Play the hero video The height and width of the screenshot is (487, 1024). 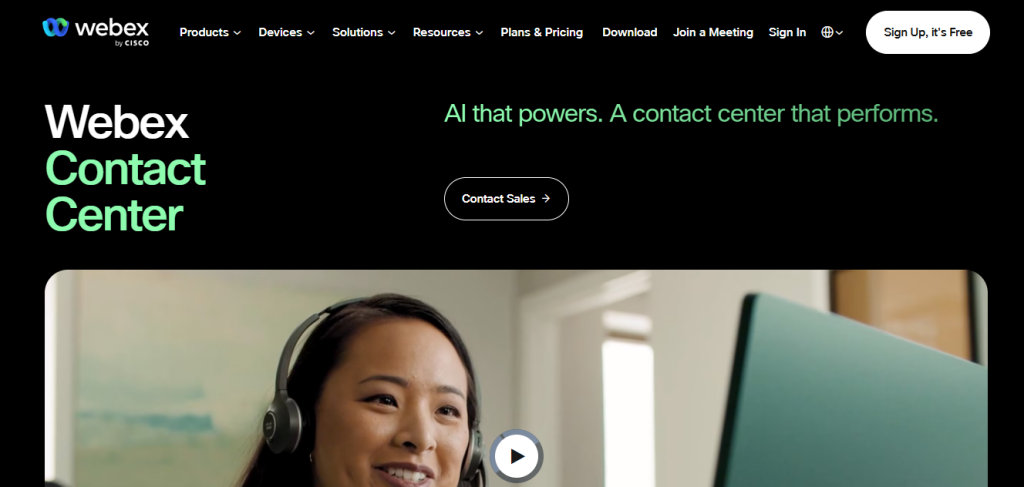[x=517, y=456]
